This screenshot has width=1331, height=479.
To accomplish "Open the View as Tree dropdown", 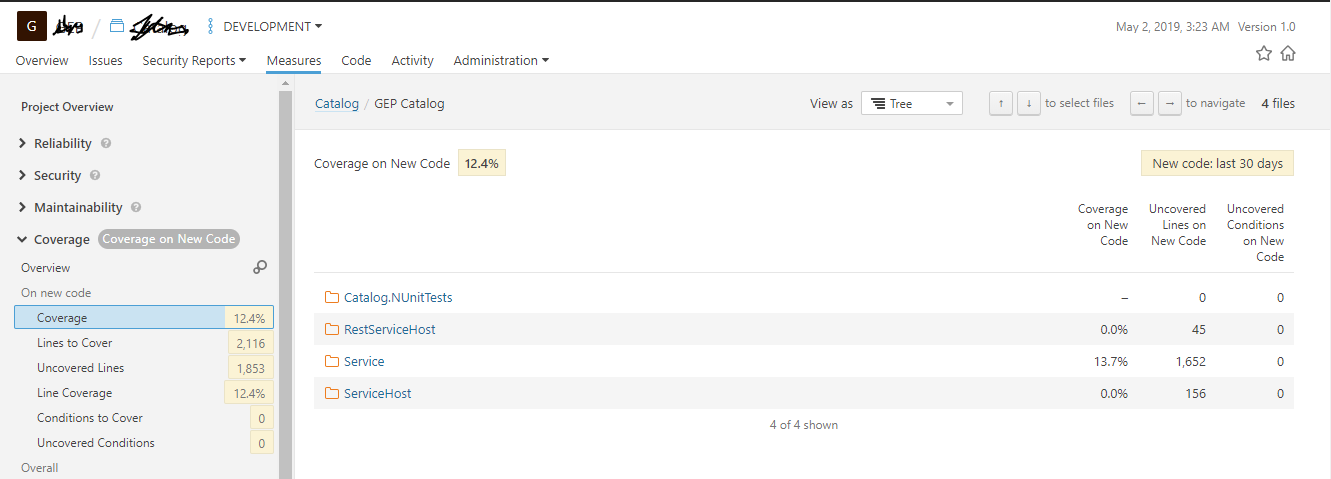I will coord(911,103).
